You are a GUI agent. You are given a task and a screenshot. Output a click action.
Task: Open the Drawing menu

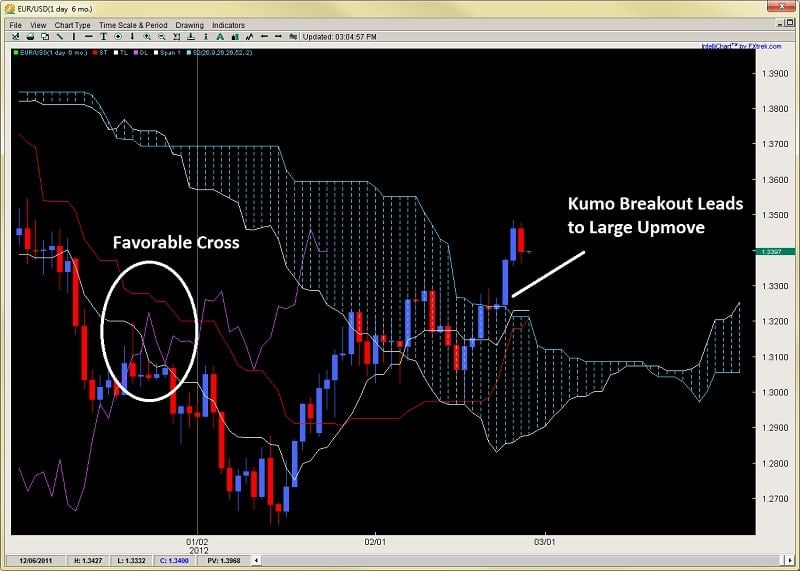pyautogui.click(x=189, y=25)
